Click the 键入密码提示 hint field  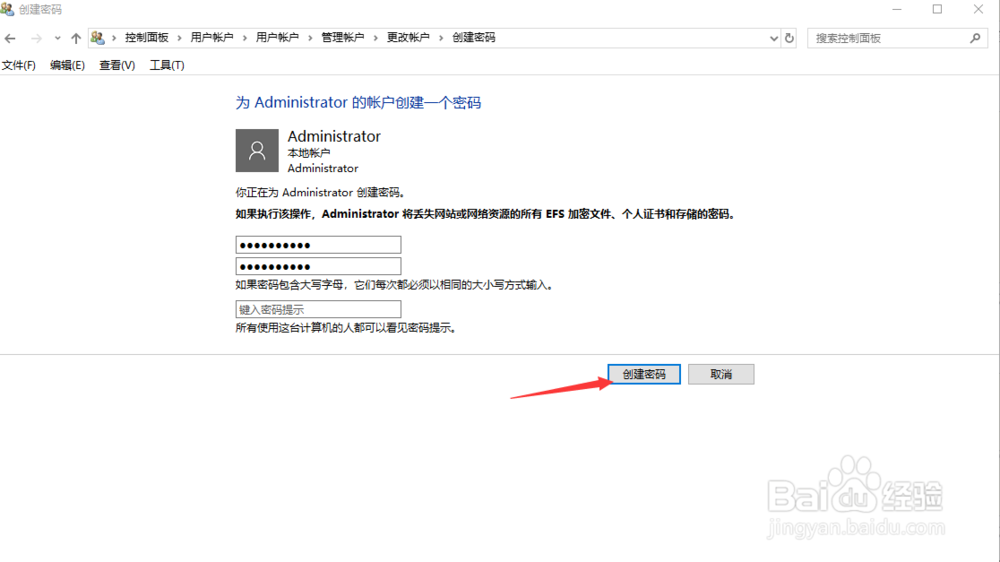click(318, 309)
